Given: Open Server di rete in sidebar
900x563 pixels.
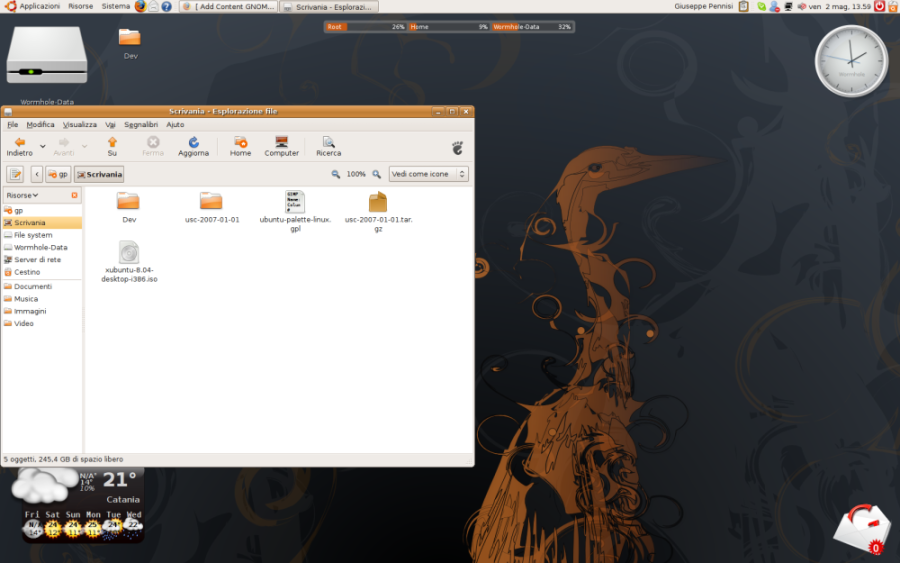Looking at the screenshot, I should 42,260.
